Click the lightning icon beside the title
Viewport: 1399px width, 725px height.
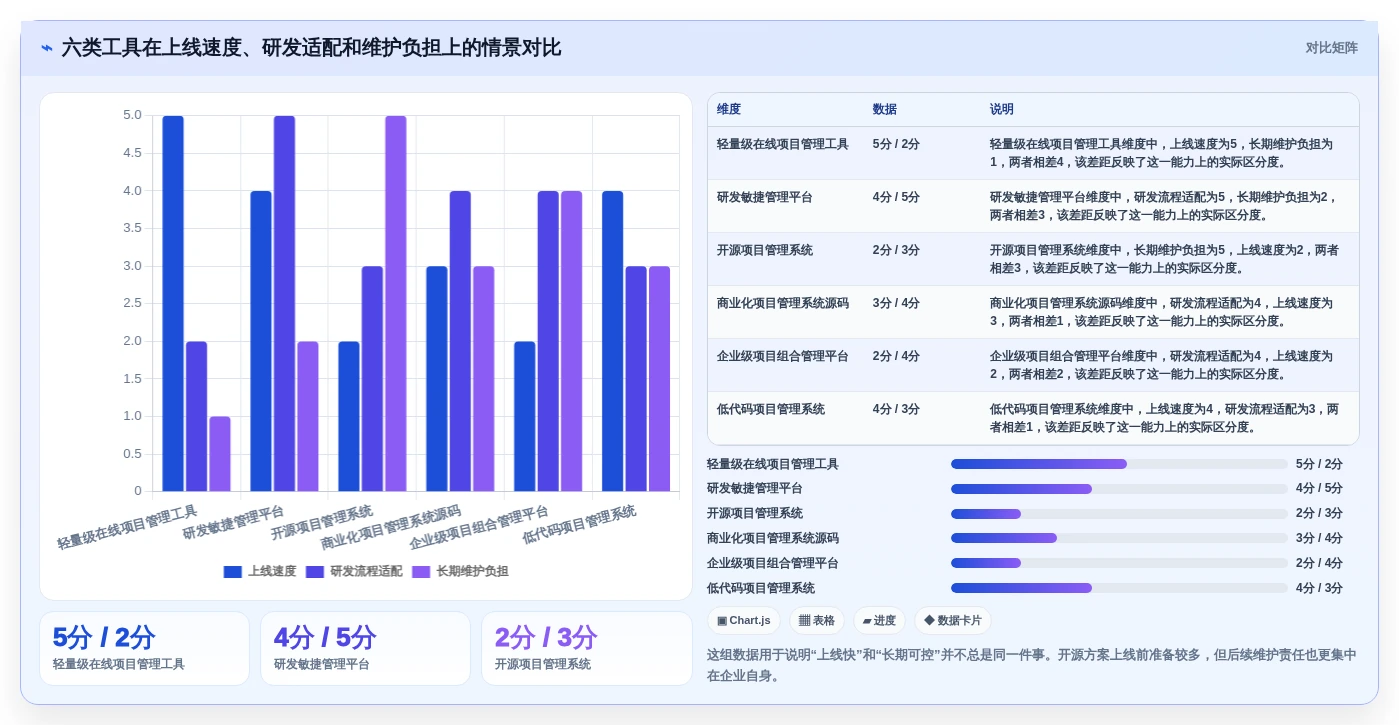[x=47, y=48]
